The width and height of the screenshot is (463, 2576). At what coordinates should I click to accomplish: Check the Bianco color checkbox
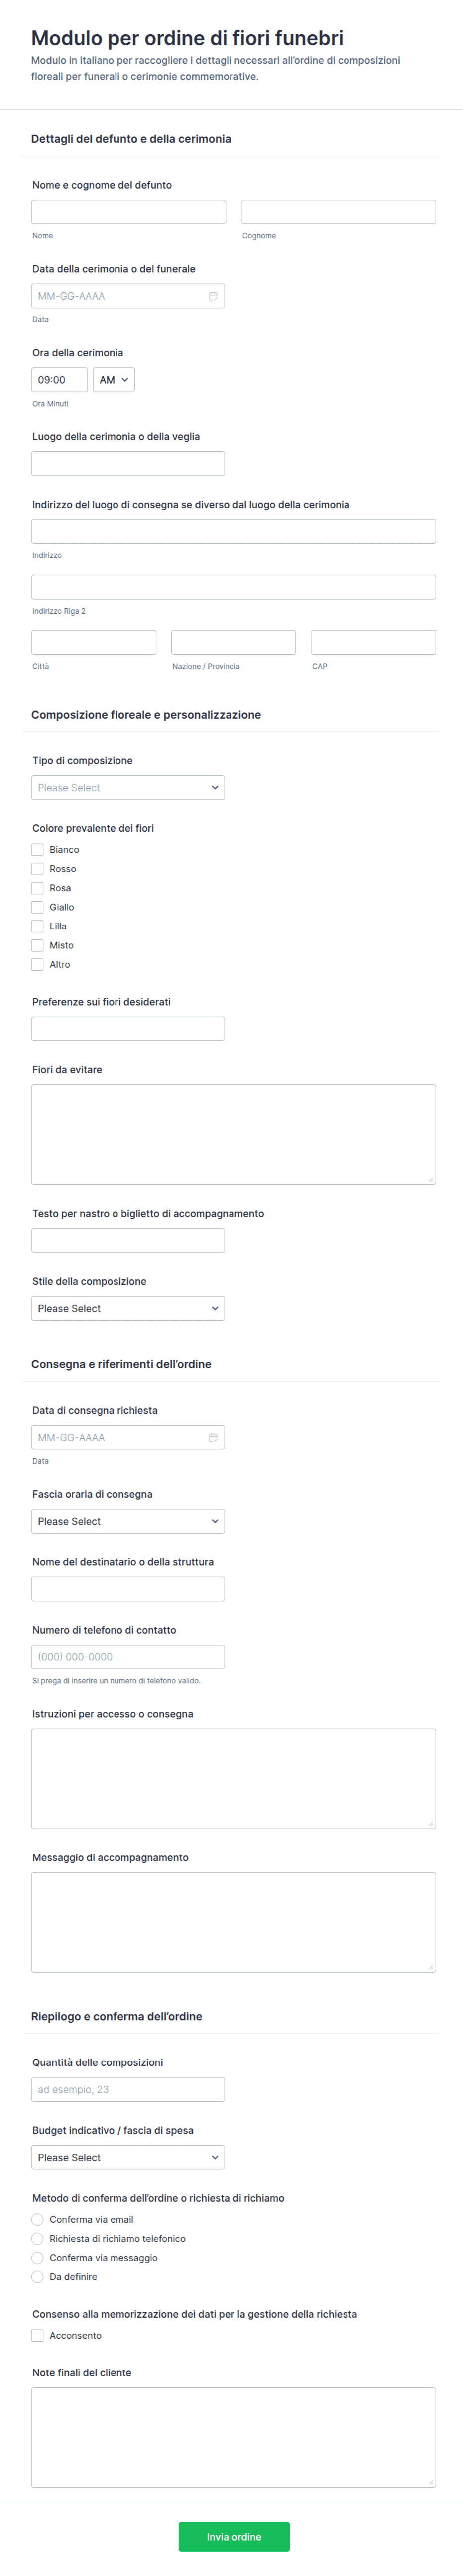[37, 850]
